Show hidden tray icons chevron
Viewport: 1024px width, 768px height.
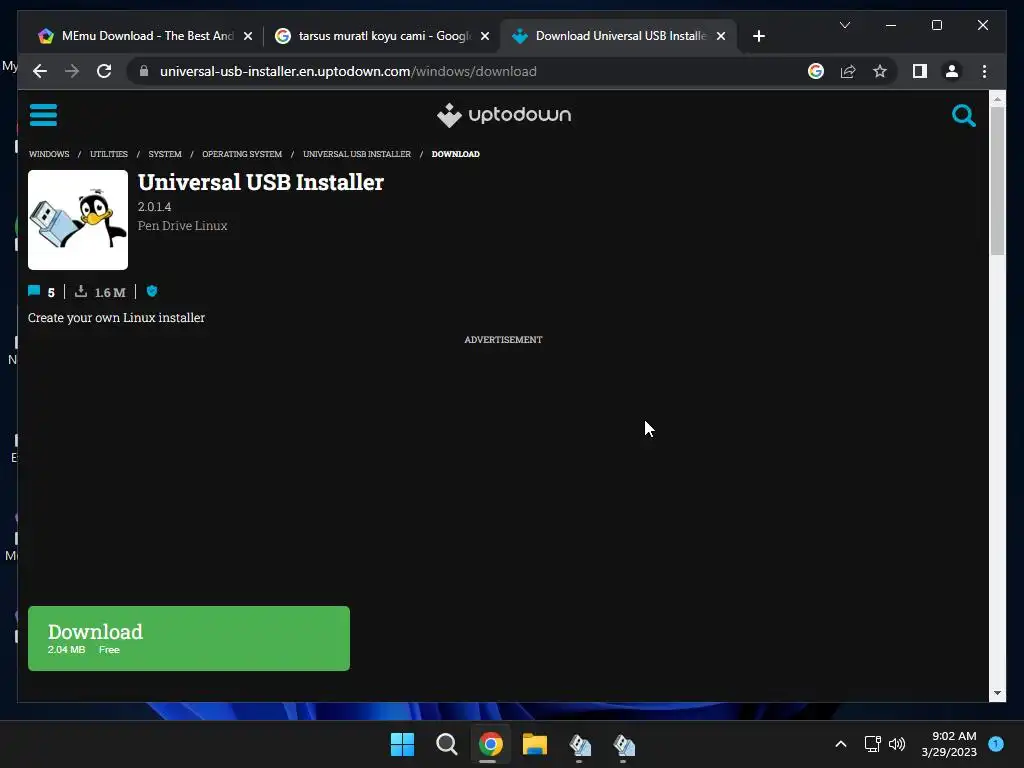(x=841, y=744)
